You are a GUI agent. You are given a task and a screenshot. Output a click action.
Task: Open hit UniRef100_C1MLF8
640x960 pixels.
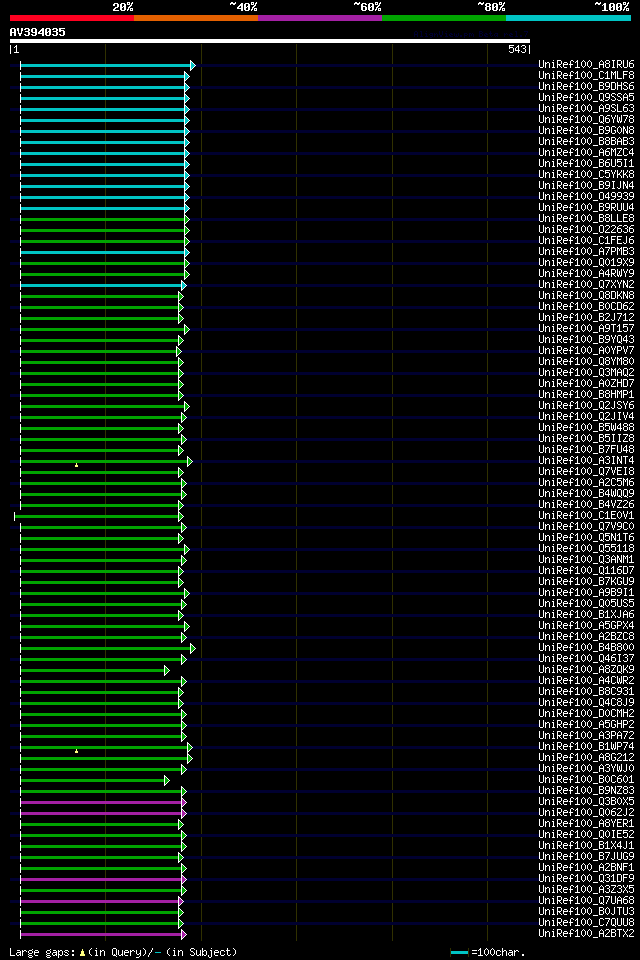[x=586, y=75]
